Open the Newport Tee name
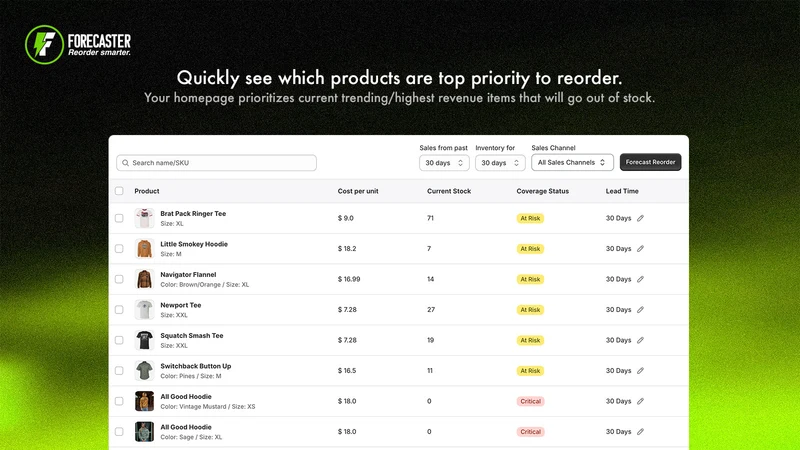 [x=181, y=305]
